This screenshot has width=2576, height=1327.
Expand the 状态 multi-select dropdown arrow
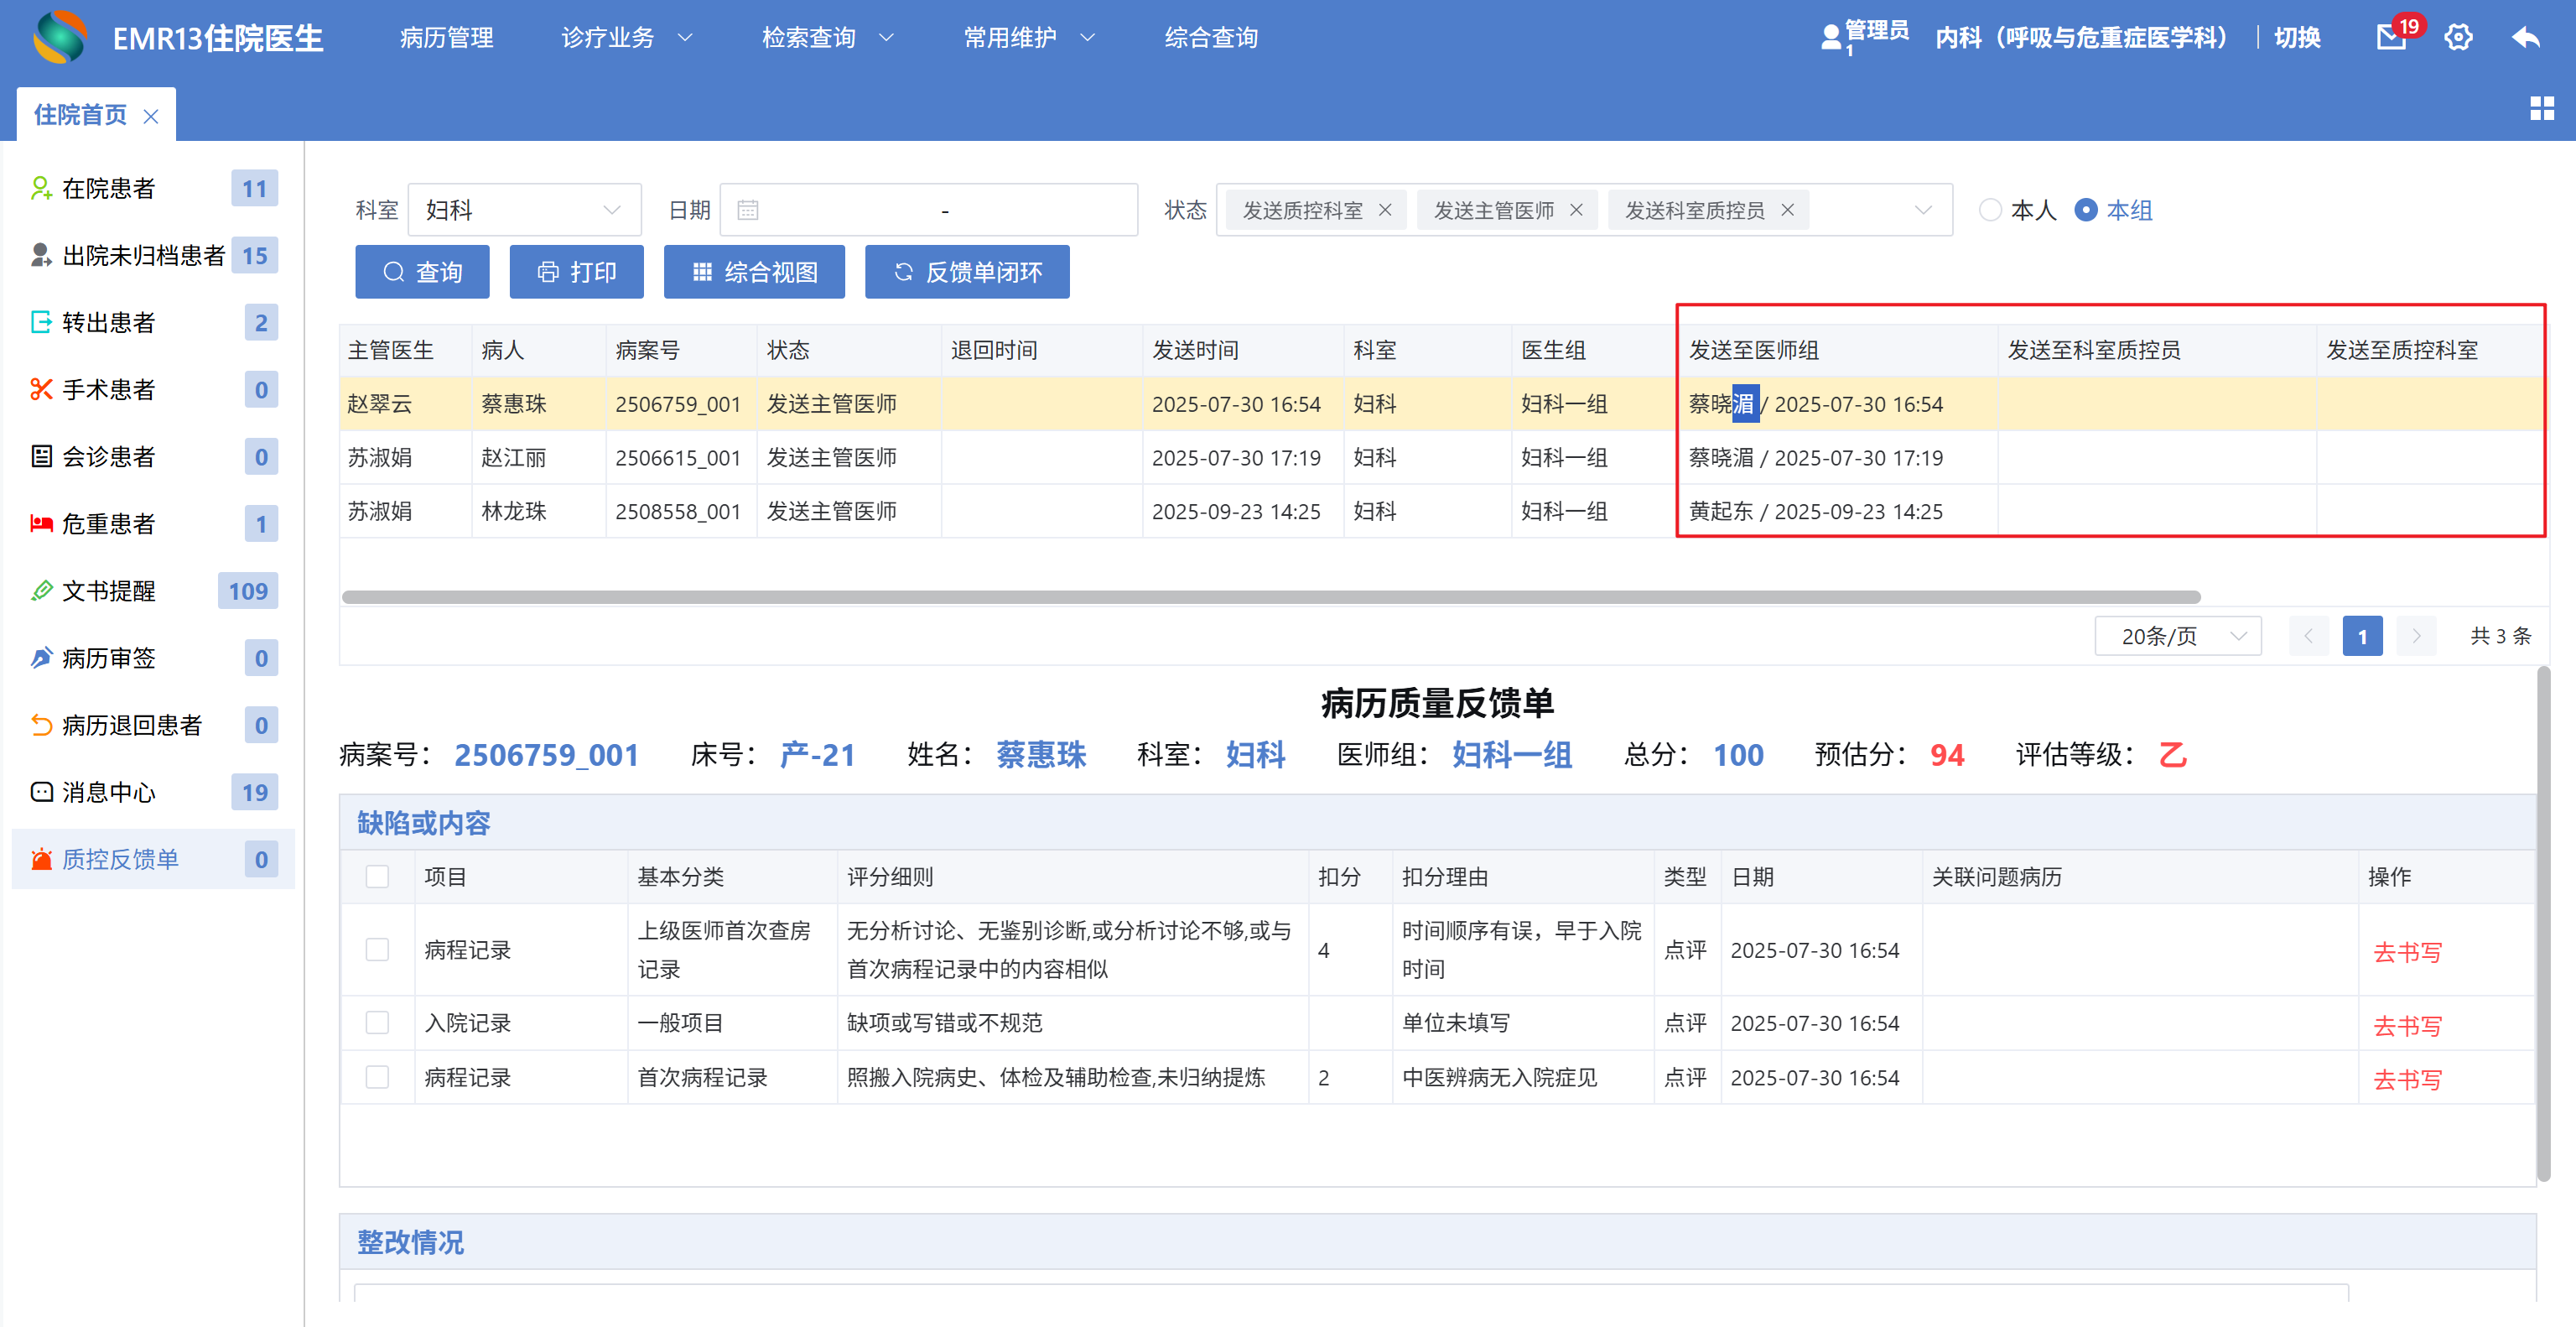tap(1922, 210)
